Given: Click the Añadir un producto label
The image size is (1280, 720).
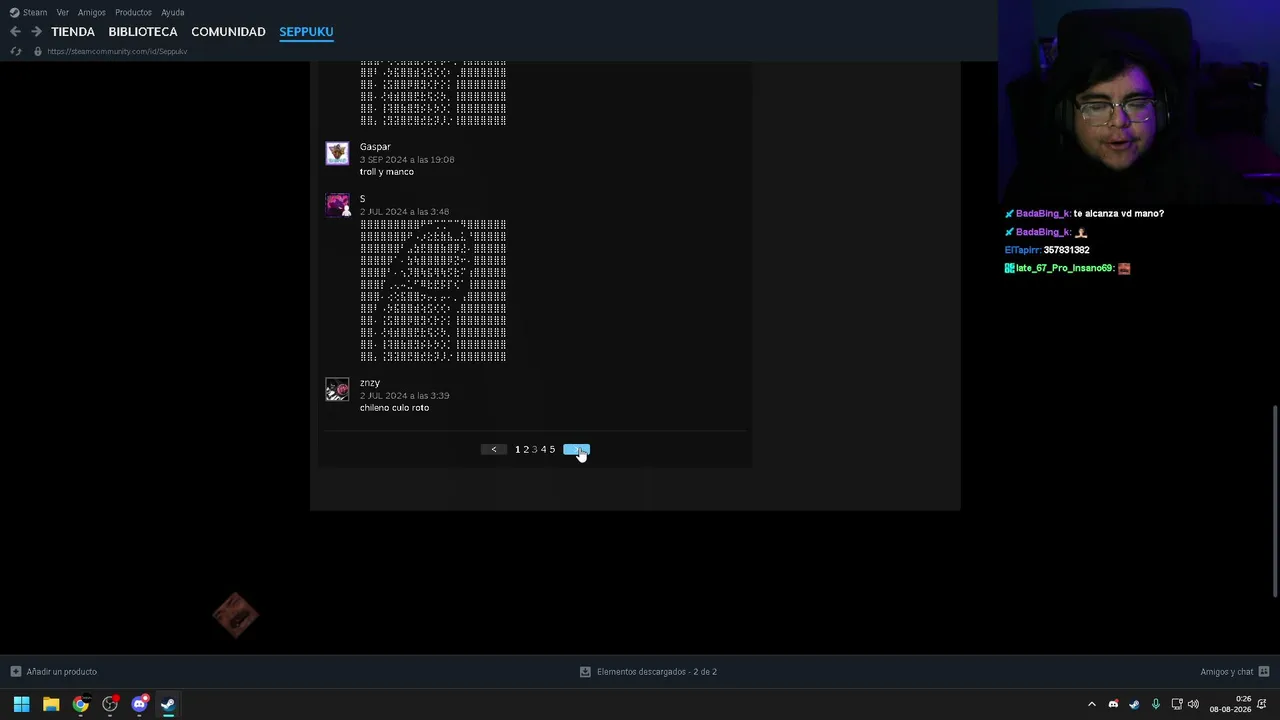Looking at the screenshot, I should pos(62,672).
